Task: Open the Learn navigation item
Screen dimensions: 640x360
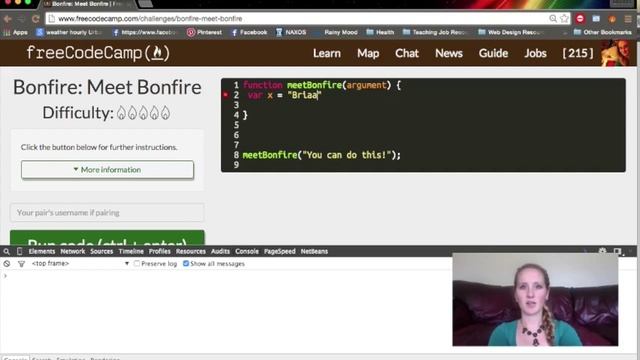Action: pyautogui.click(x=327, y=53)
